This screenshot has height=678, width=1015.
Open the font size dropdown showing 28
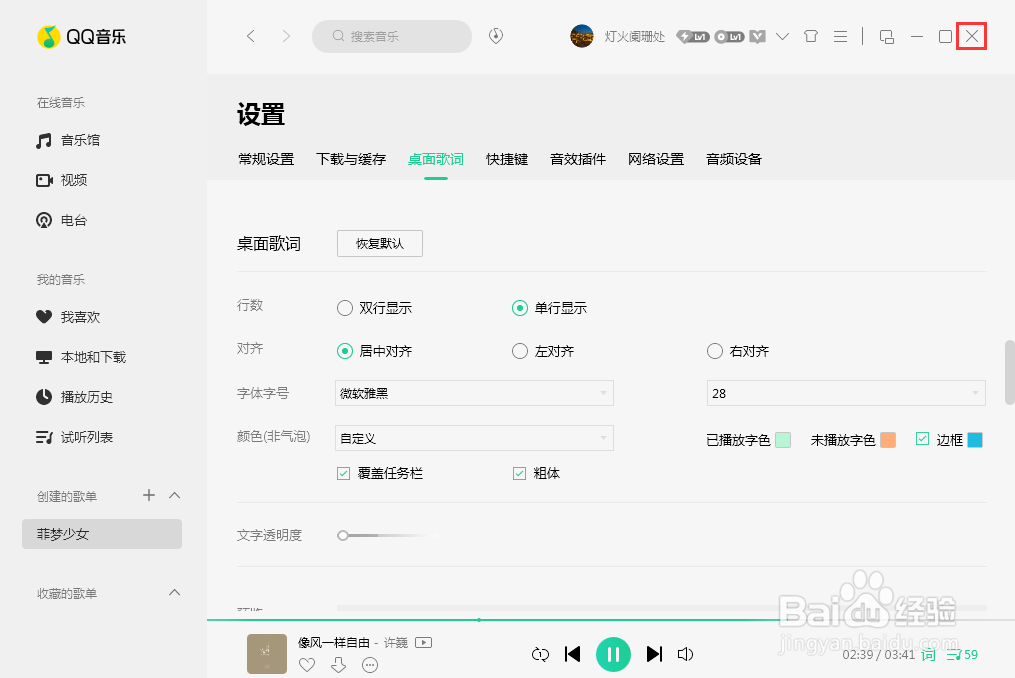(845, 393)
